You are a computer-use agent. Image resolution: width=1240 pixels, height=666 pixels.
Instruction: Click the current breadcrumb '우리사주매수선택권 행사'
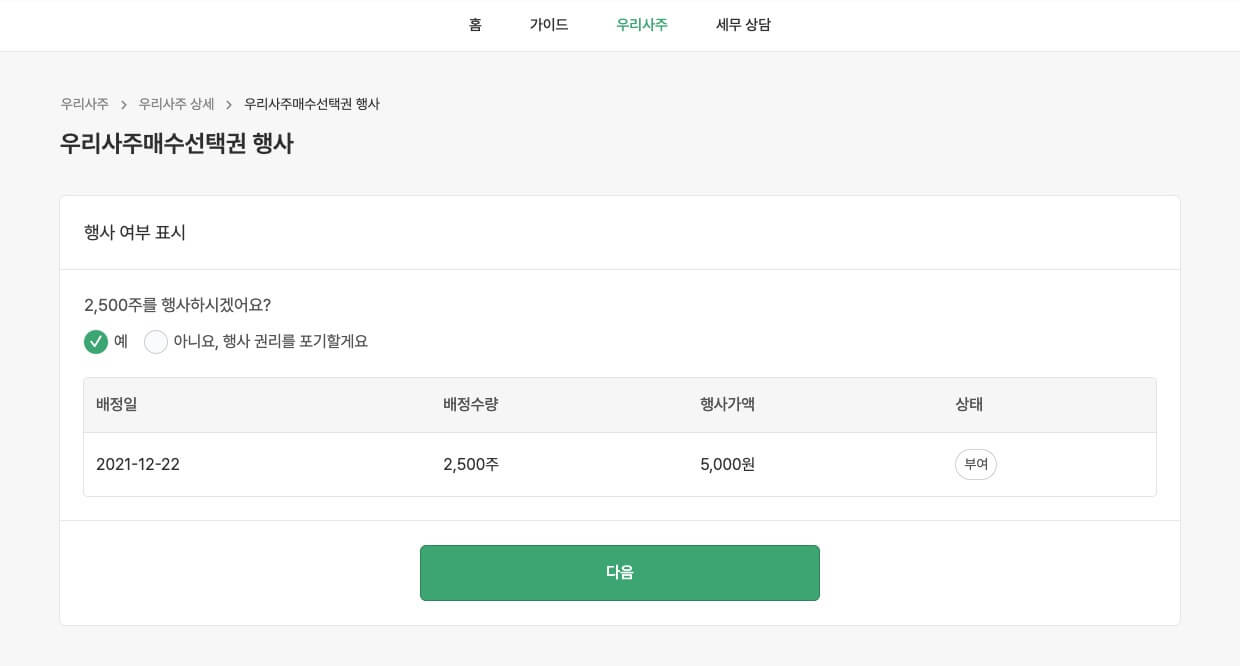tap(312, 104)
